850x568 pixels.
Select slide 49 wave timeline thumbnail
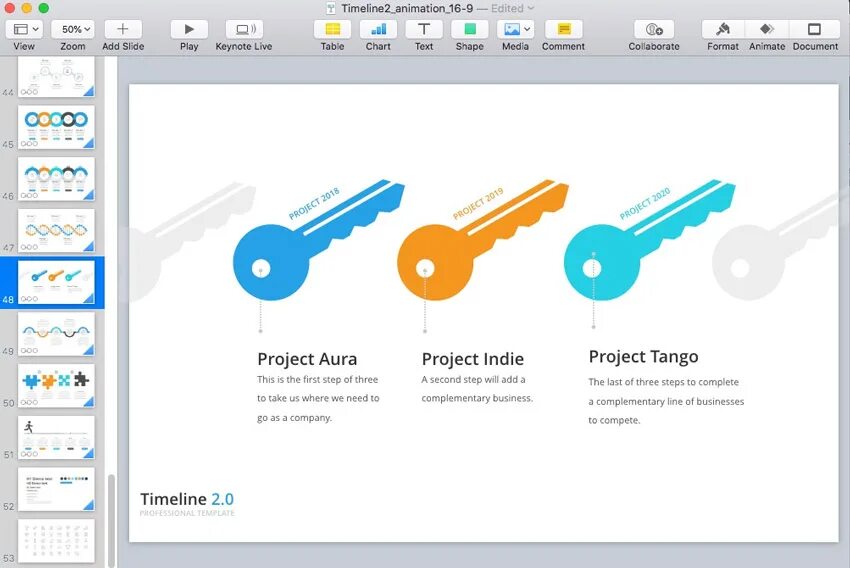click(x=56, y=334)
